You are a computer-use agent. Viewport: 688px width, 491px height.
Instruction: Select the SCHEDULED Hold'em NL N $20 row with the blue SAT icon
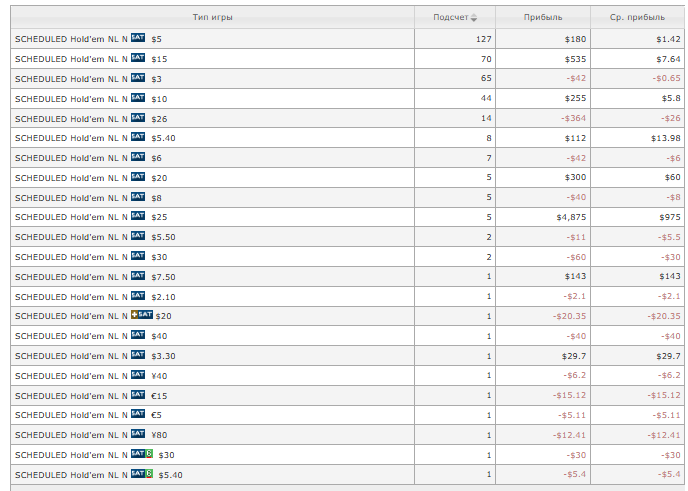[347, 178]
